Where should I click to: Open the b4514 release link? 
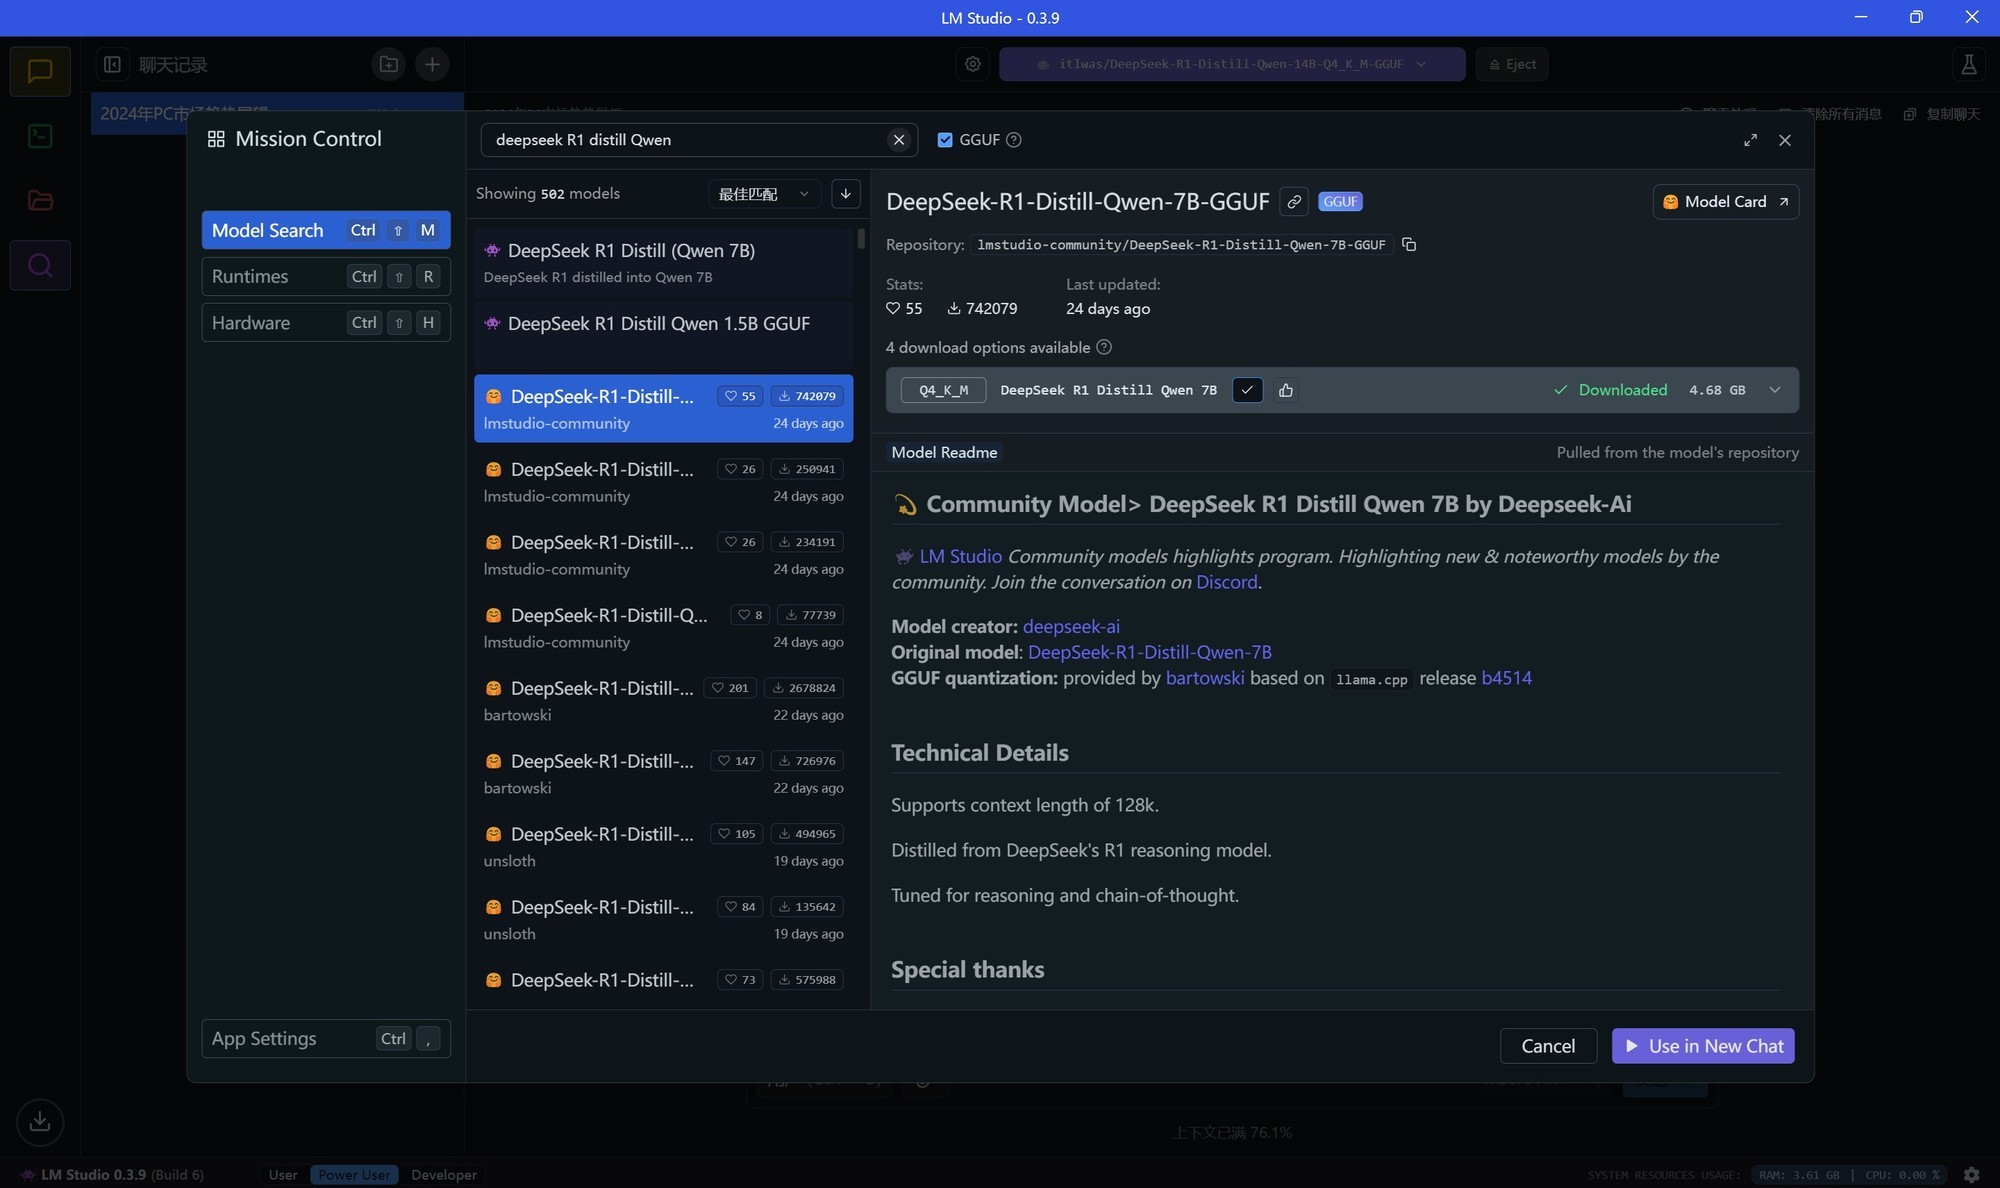point(1506,678)
